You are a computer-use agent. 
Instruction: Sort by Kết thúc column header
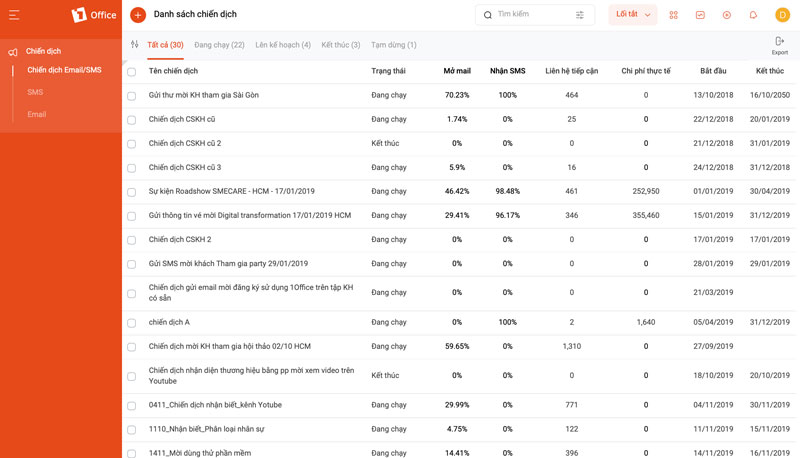(770, 71)
